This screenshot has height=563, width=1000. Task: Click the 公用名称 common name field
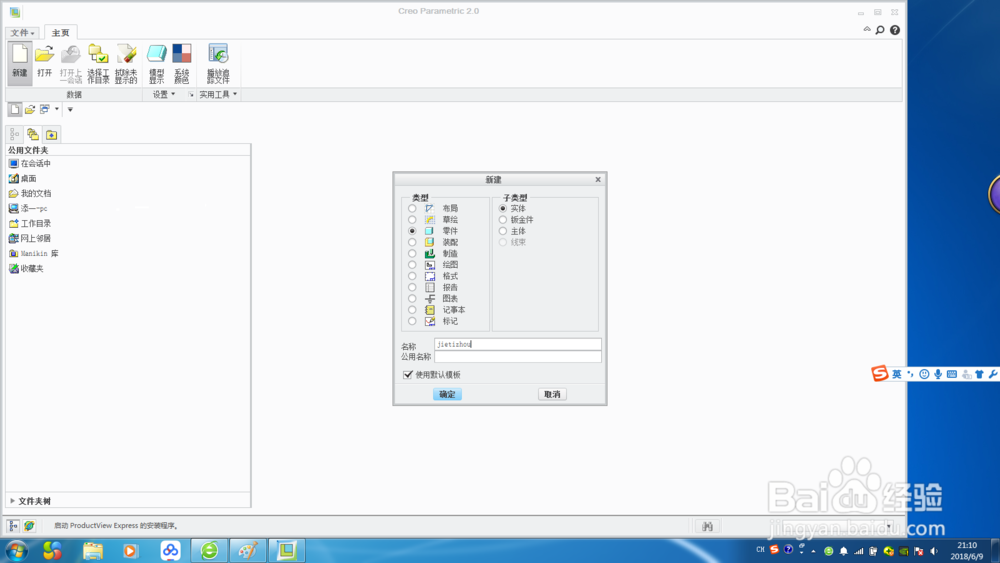pos(518,356)
